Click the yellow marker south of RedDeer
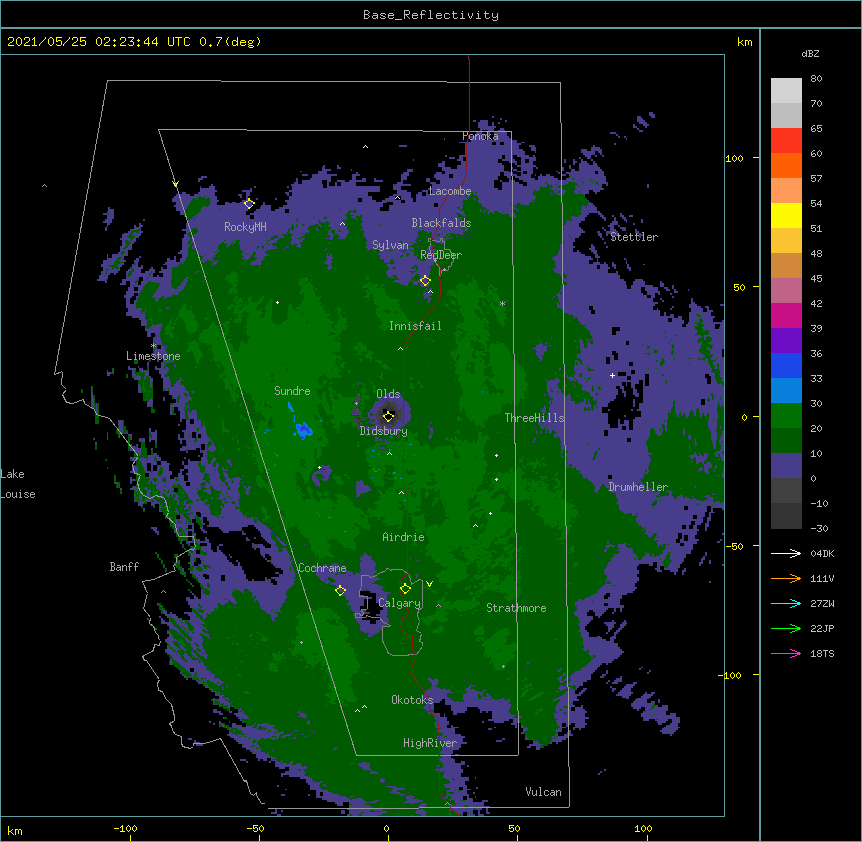The height and width of the screenshot is (842, 862). (426, 280)
